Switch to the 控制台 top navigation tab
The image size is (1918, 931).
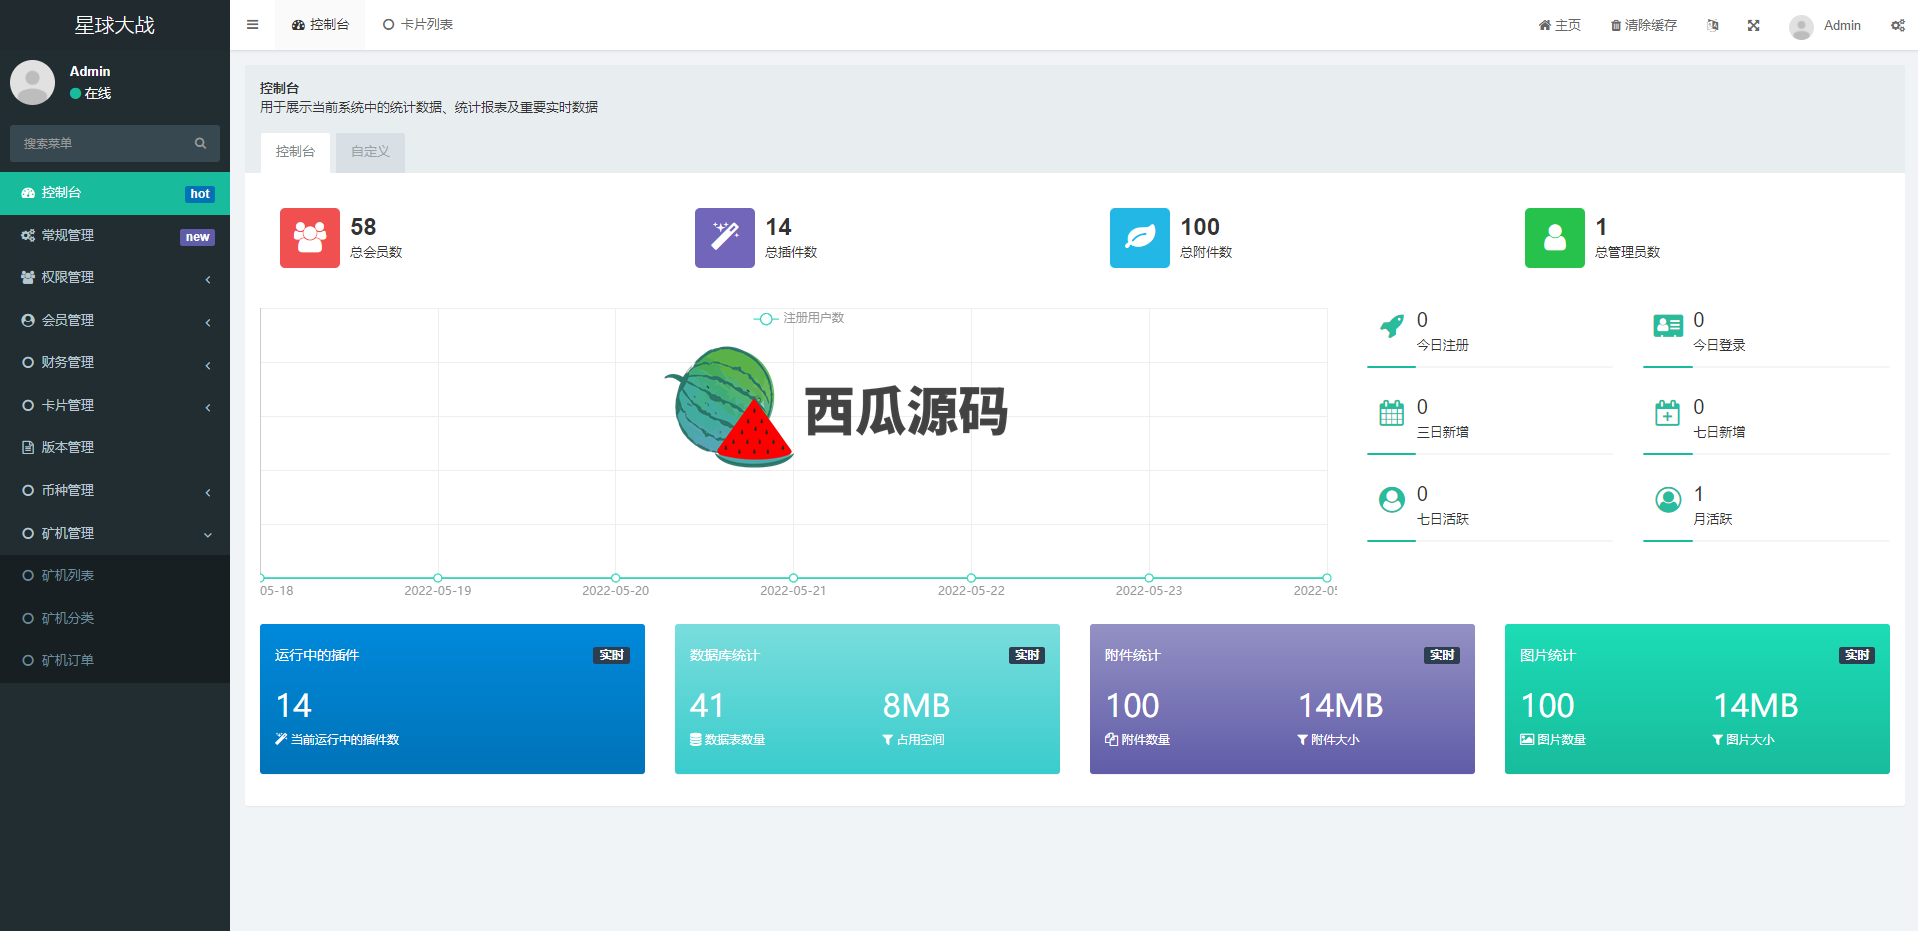320,25
